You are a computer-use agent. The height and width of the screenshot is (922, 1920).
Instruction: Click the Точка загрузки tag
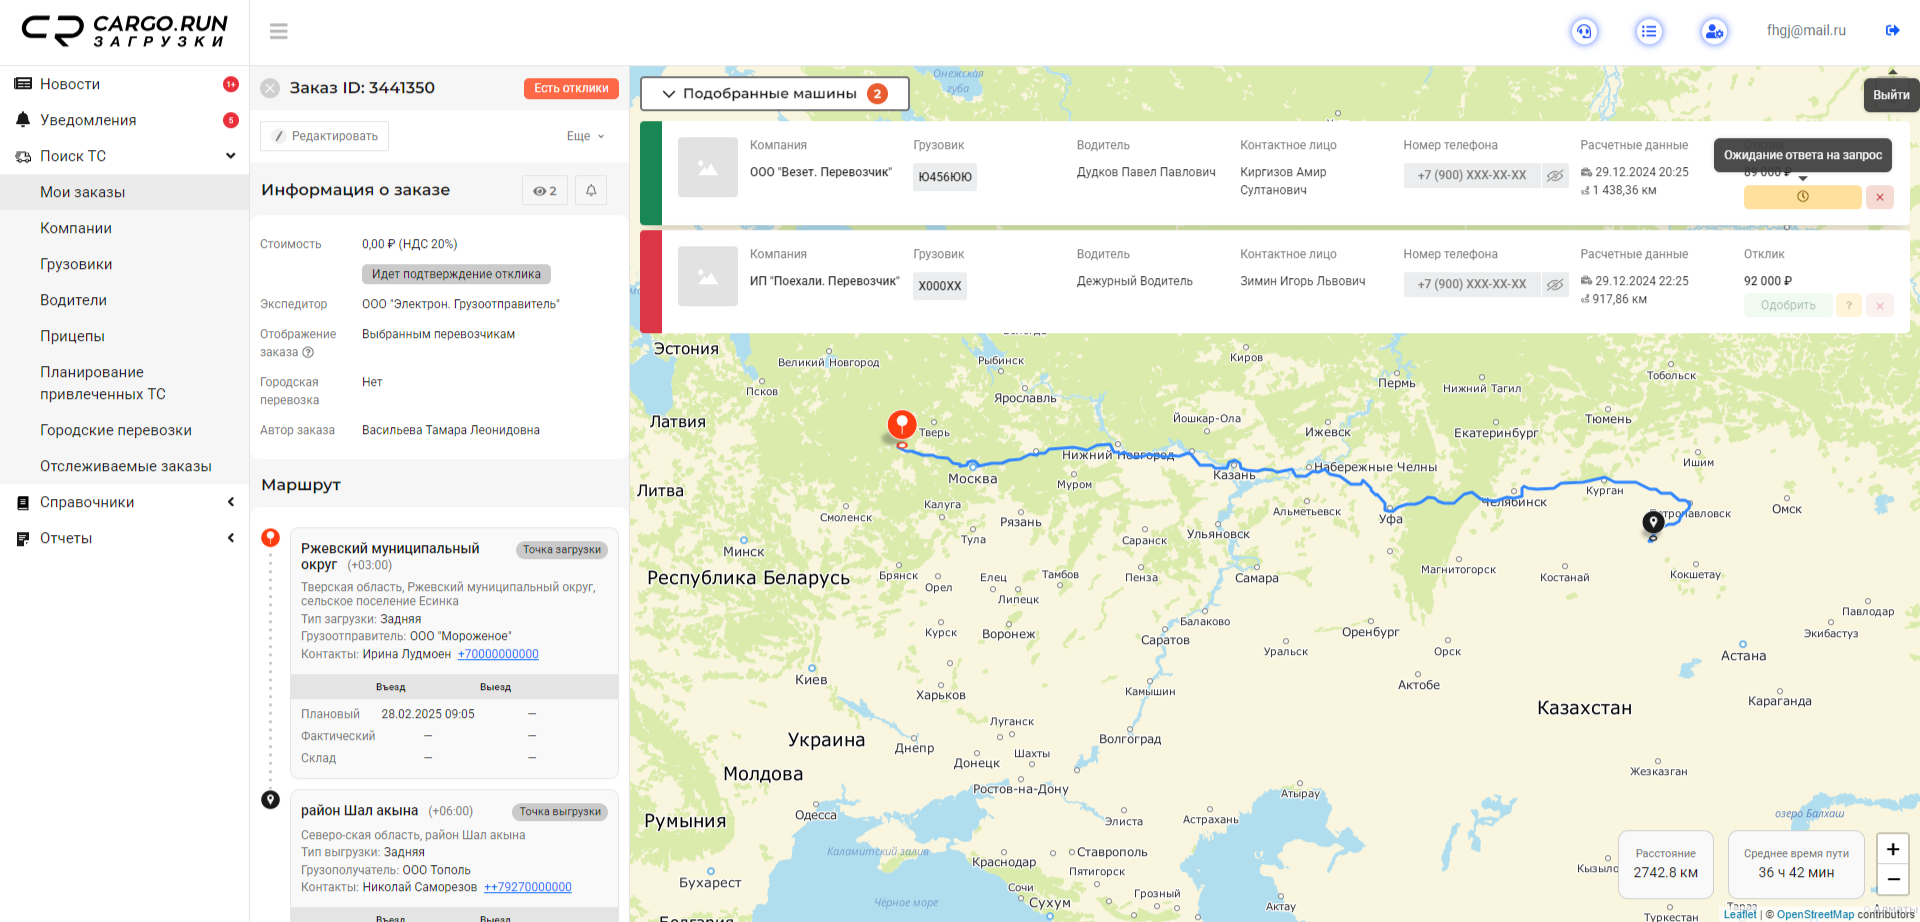coord(562,550)
